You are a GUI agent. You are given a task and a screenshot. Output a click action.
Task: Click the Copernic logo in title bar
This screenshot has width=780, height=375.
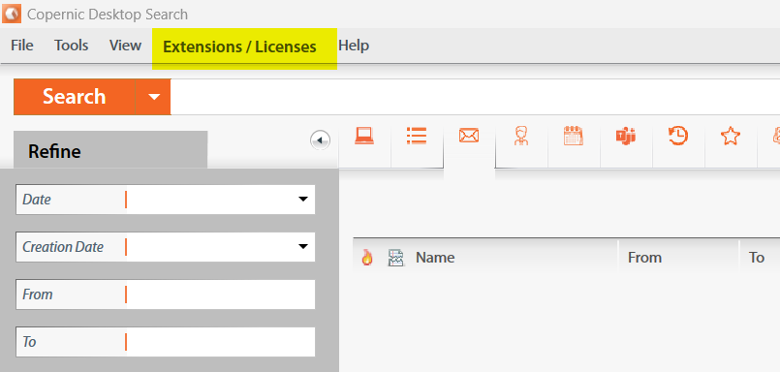(x=11, y=13)
